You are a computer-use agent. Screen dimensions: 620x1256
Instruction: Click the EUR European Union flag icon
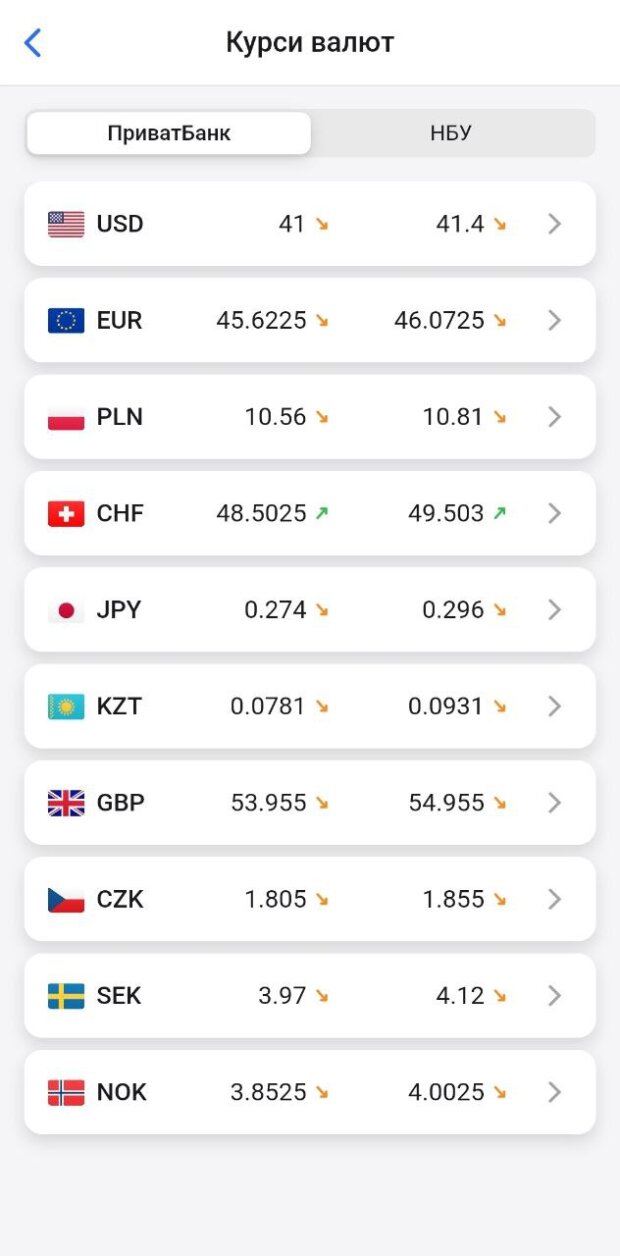pyautogui.click(x=66, y=320)
